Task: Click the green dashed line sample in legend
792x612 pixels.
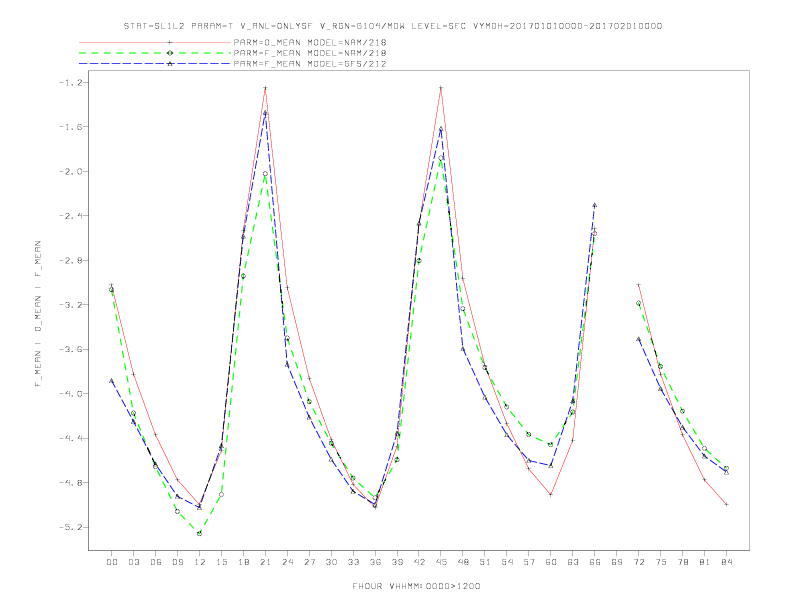Action: 155,53
